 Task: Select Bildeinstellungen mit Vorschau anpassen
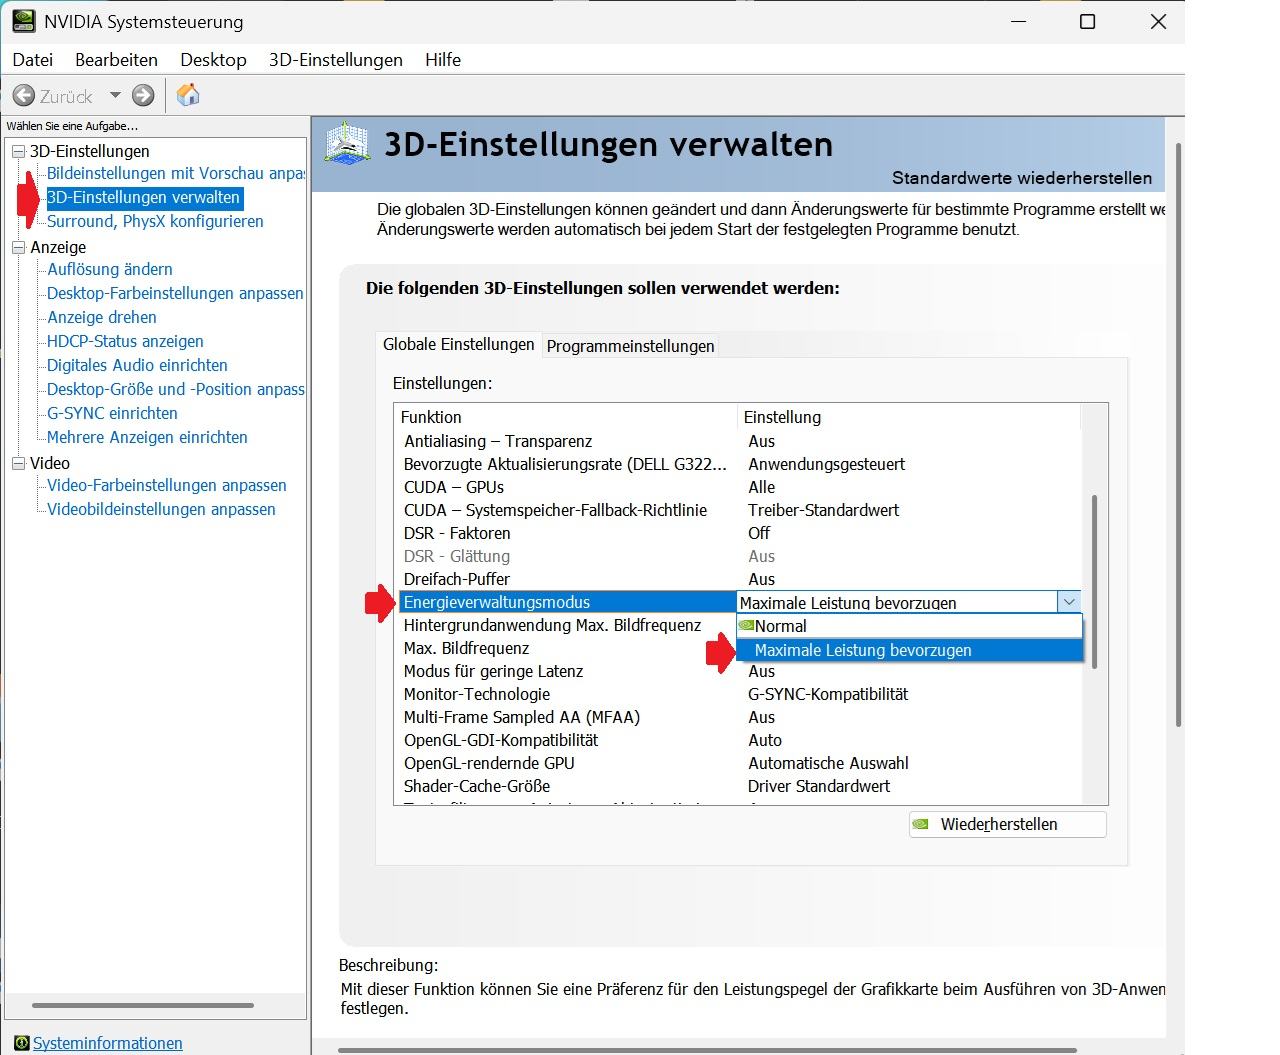point(175,173)
